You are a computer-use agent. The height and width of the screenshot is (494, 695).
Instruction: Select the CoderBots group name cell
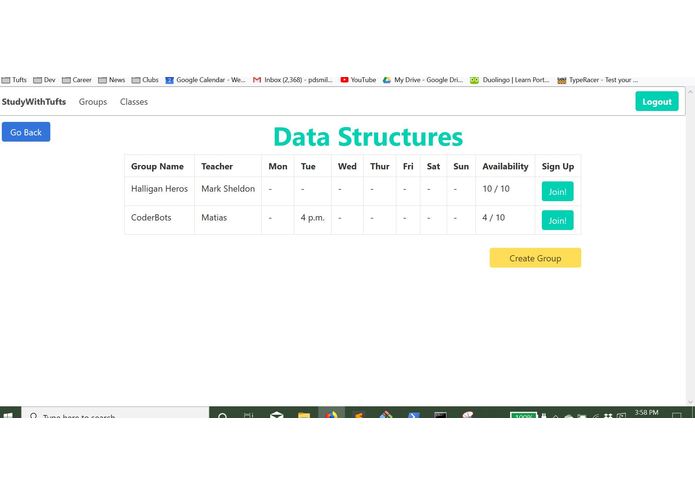coord(160,220)
